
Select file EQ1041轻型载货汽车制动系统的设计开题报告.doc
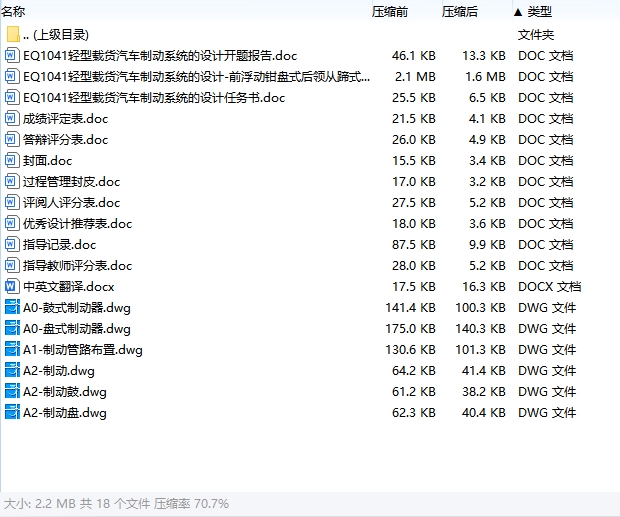pyautogui.click(x=160, y=56)
